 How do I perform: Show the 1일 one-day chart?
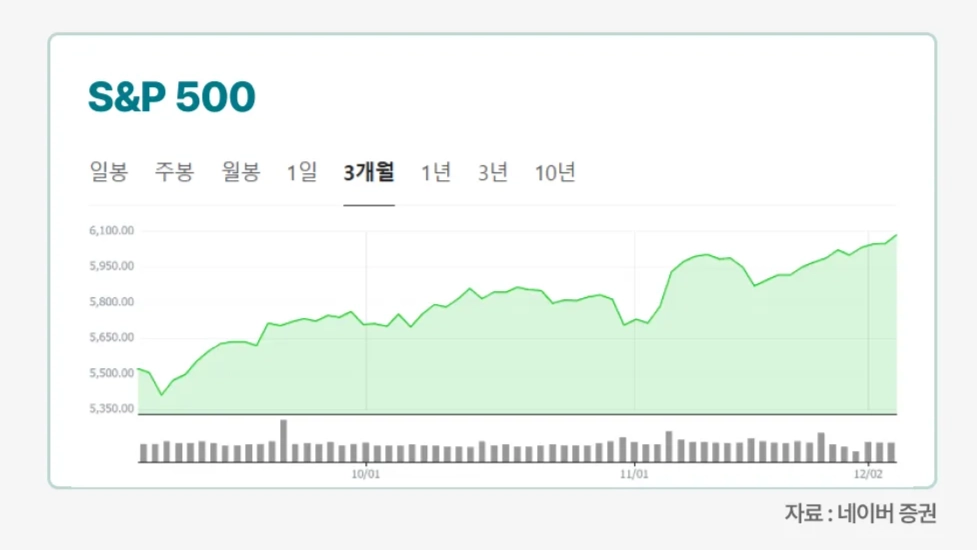click(x=301, y=172)
